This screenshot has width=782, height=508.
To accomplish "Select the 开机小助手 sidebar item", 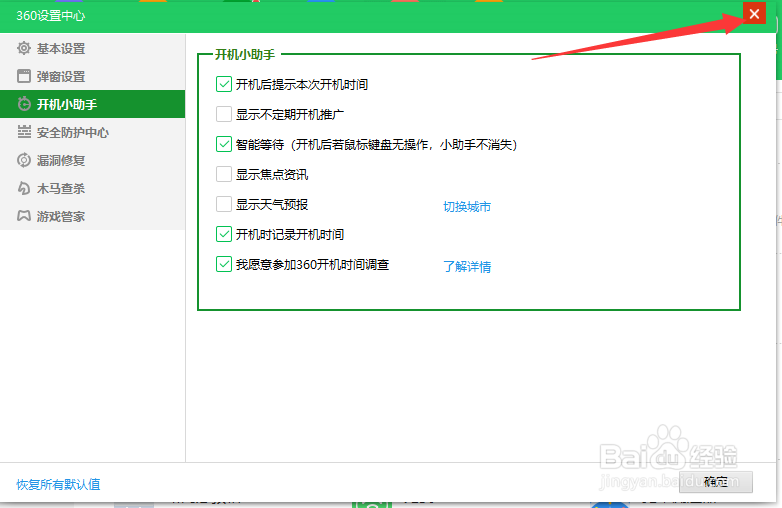I will point(92,104).
